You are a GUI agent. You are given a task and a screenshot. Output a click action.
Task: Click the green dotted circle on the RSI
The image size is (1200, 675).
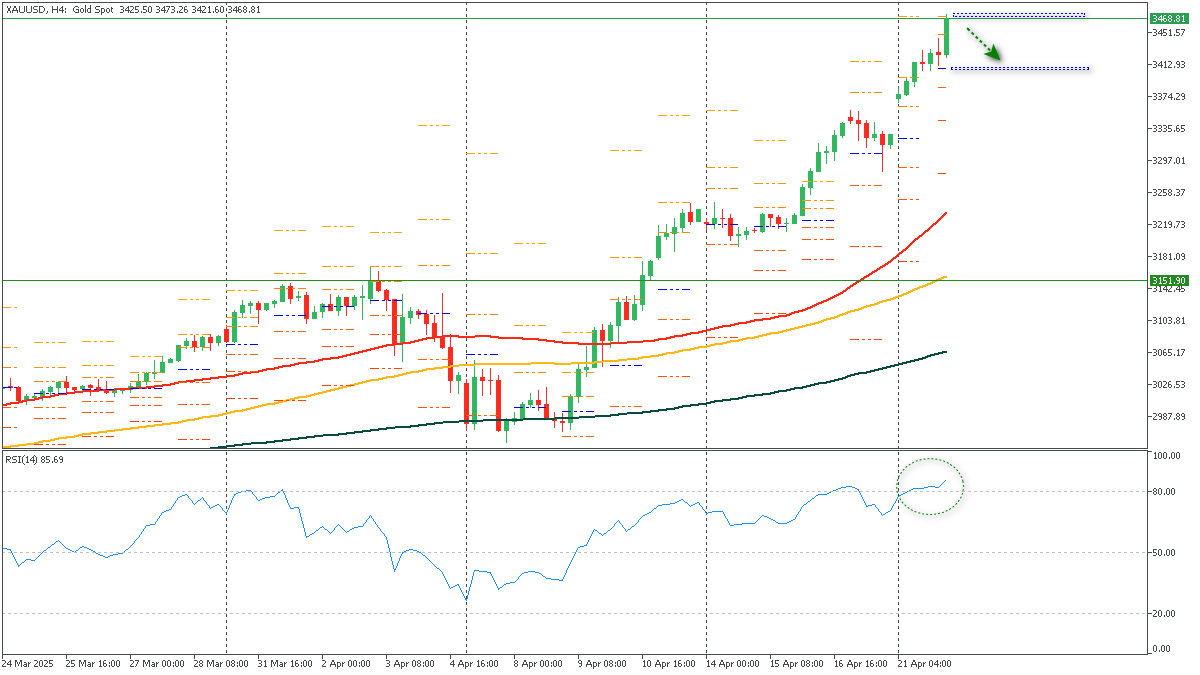[930, 486]
